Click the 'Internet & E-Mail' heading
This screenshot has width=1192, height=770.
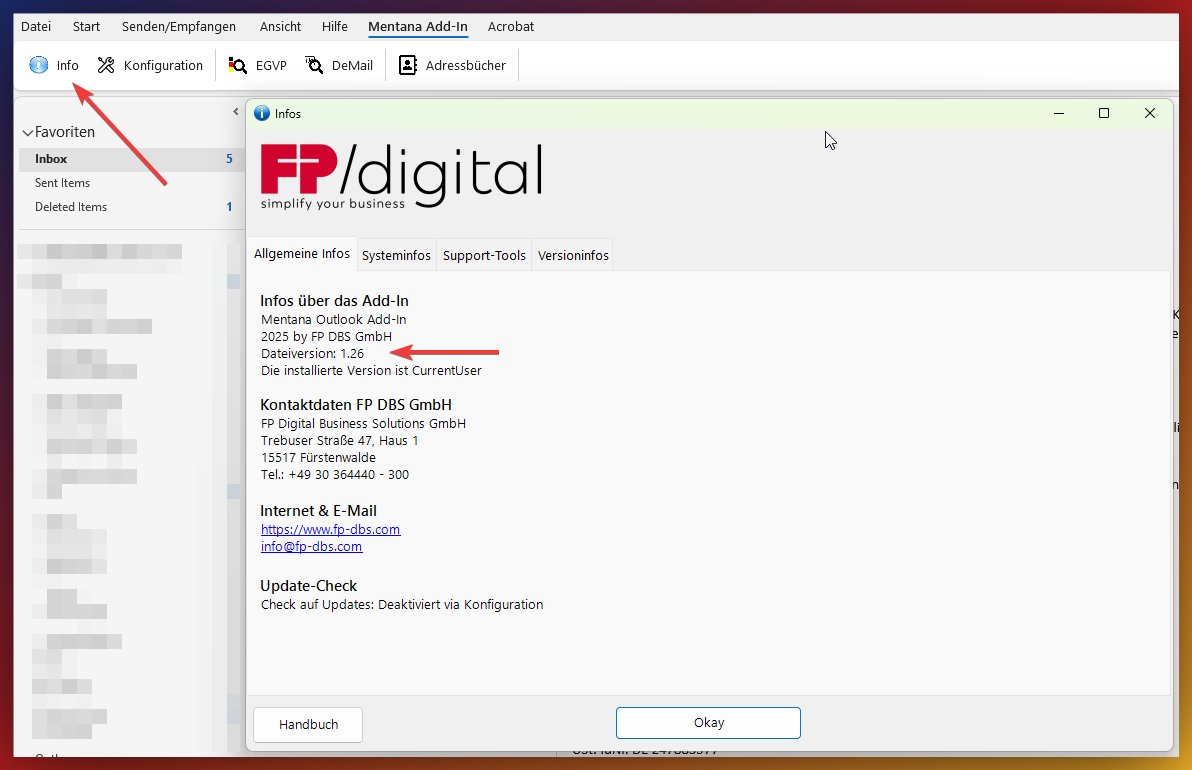click(x=319, y=511)
